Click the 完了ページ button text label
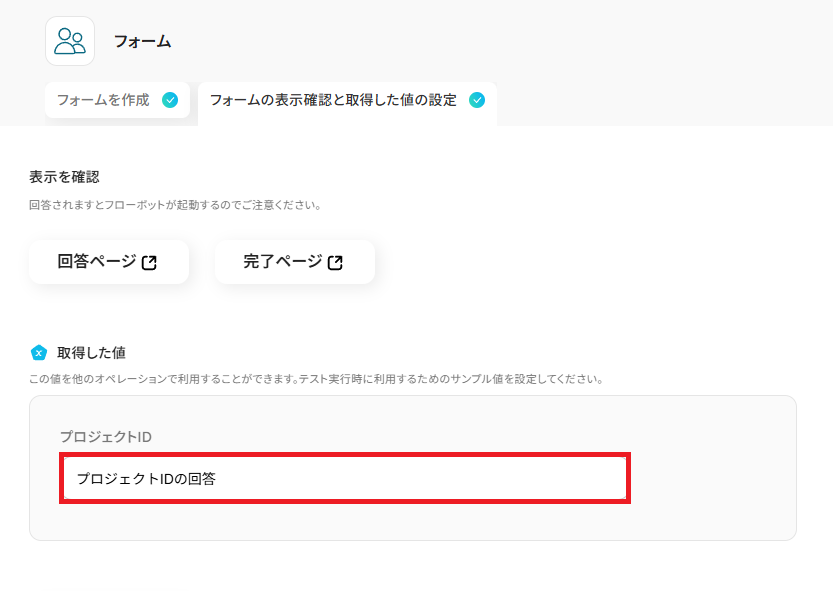This screenshot has width=833, height=591. coord(283,262)
